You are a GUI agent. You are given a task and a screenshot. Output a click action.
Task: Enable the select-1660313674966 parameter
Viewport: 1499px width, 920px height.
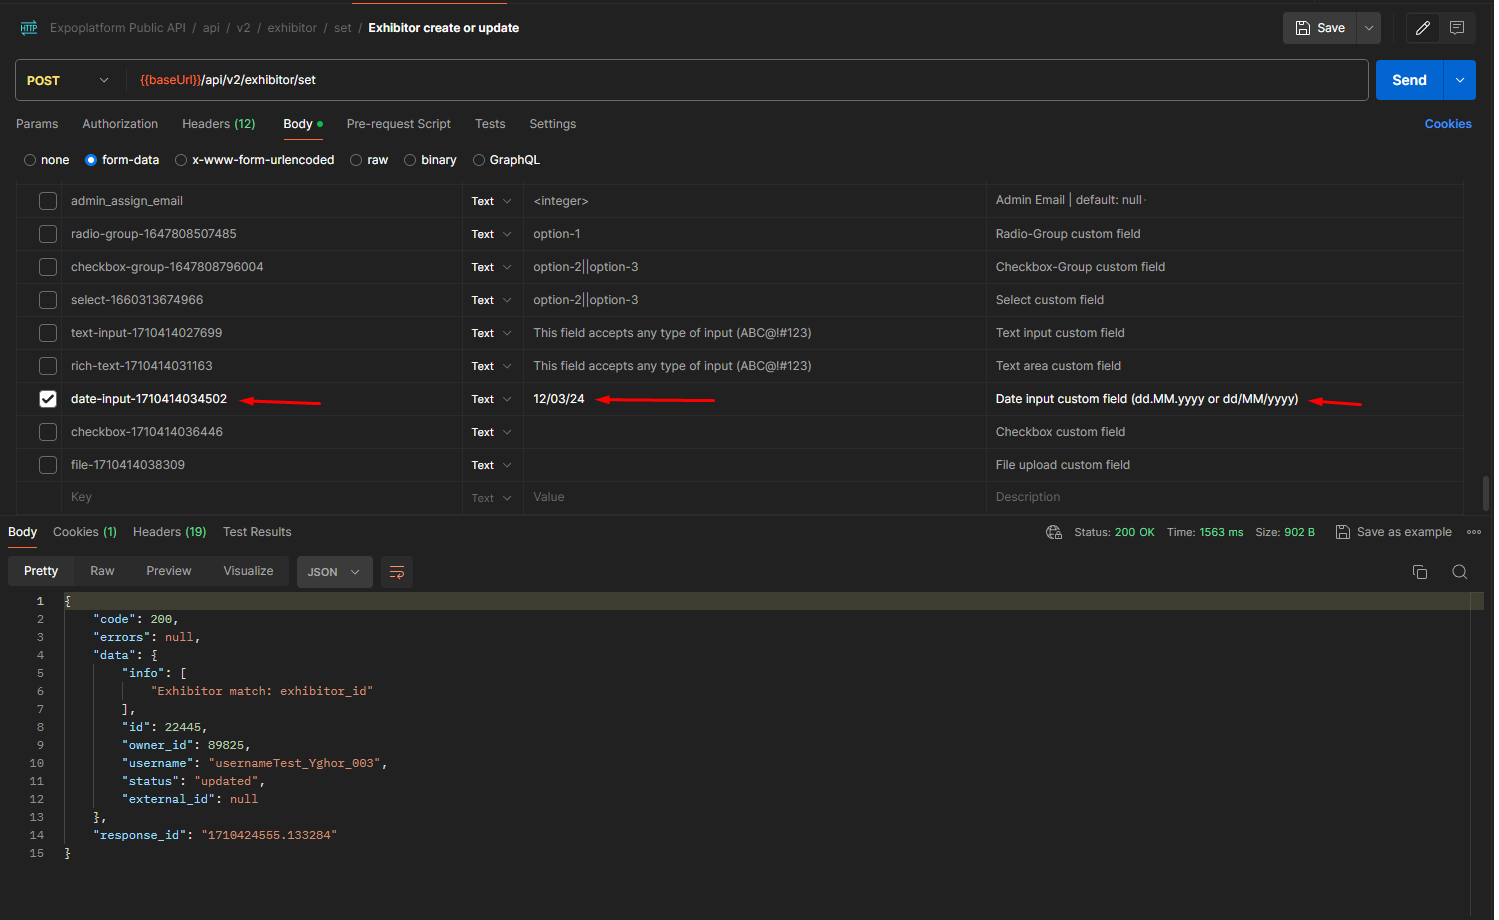pos(47,299)
